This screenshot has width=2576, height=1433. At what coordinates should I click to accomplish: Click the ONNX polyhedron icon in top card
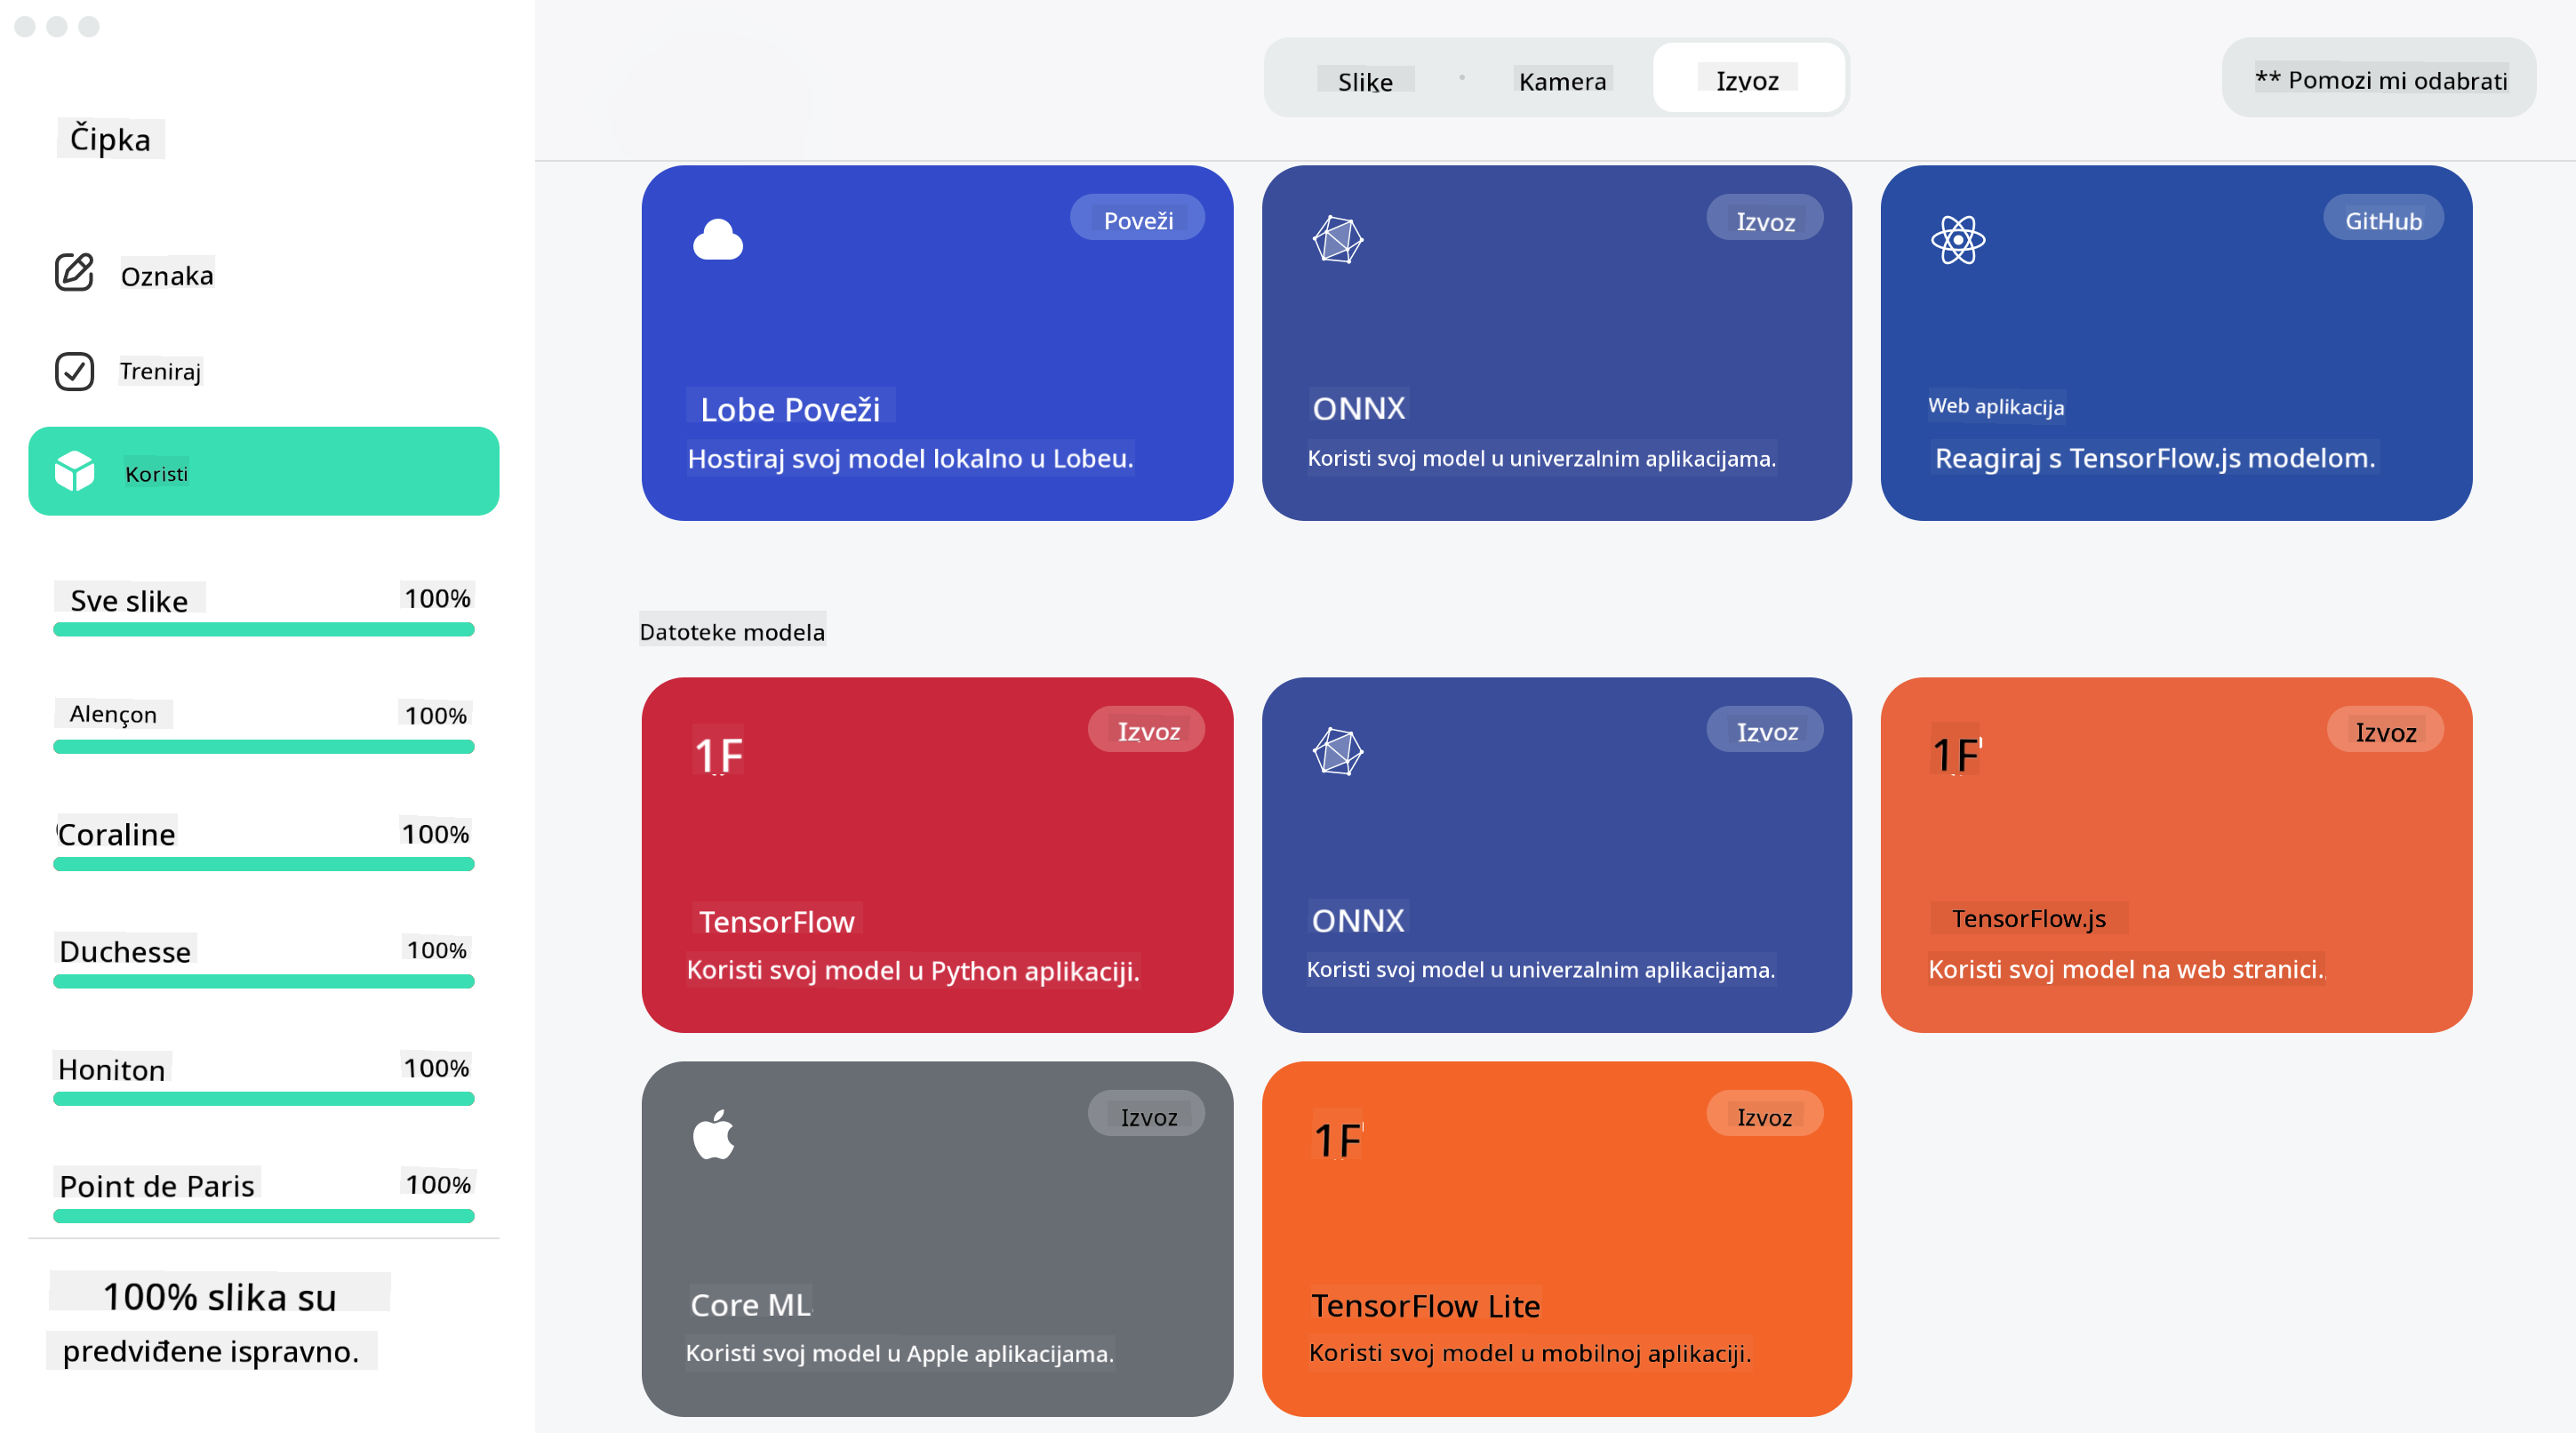coord(1337,240)
